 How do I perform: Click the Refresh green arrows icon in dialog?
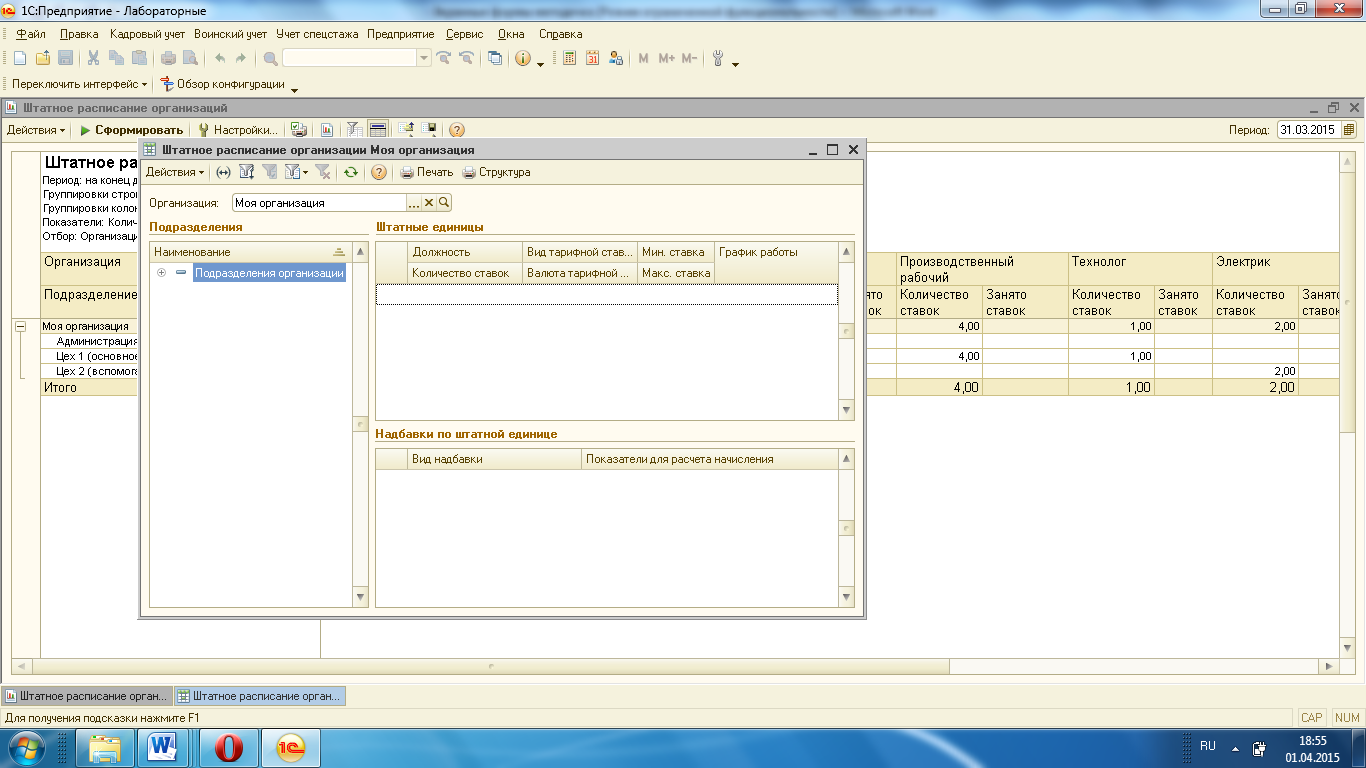351,172
